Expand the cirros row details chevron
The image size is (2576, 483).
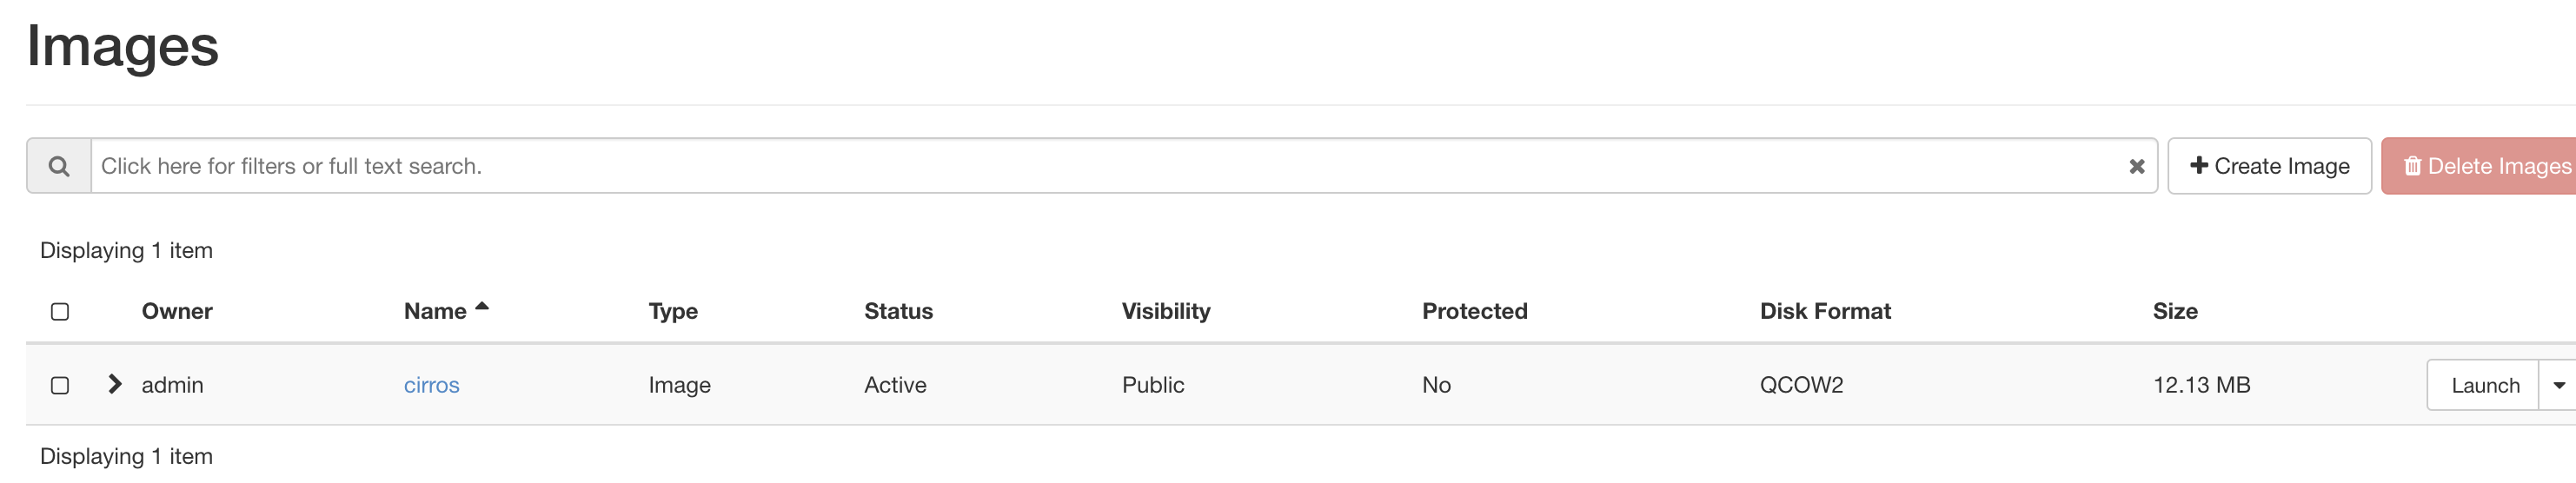tap(114, 384)
